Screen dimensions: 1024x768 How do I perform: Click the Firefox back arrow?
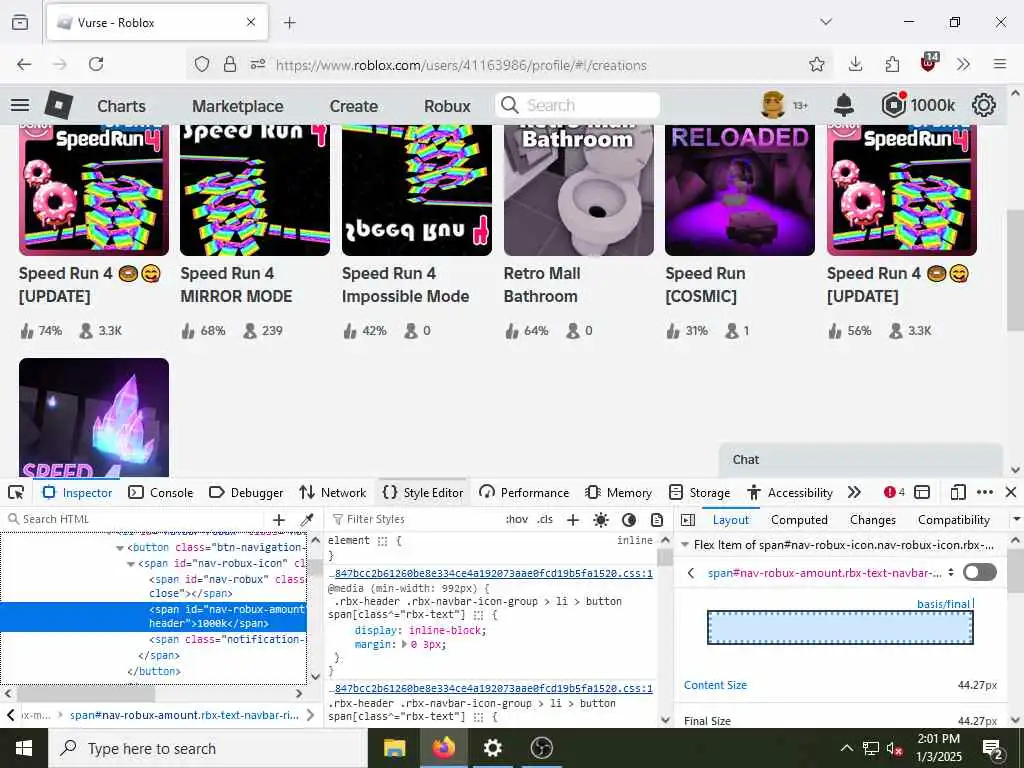coord(24,64)
